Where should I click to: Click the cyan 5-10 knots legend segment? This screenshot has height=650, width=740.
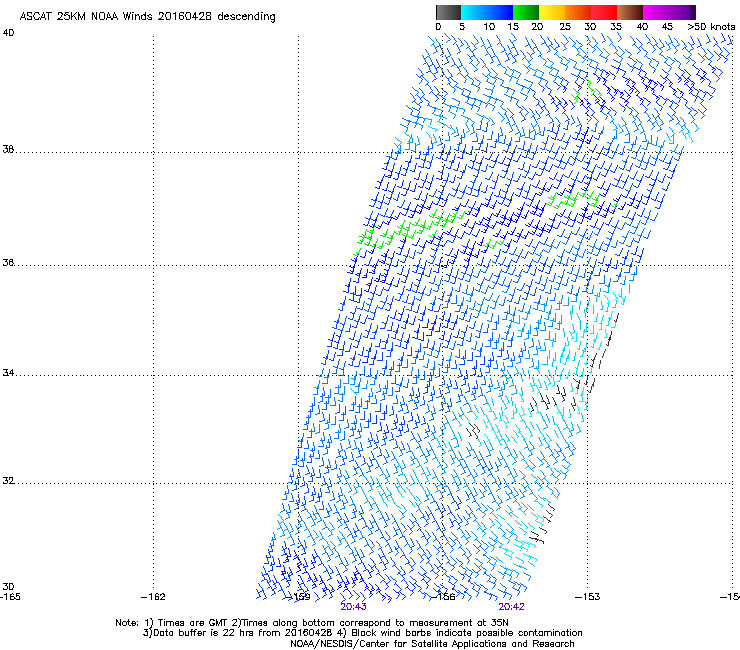pyautogui.click(x=473, y=12)
